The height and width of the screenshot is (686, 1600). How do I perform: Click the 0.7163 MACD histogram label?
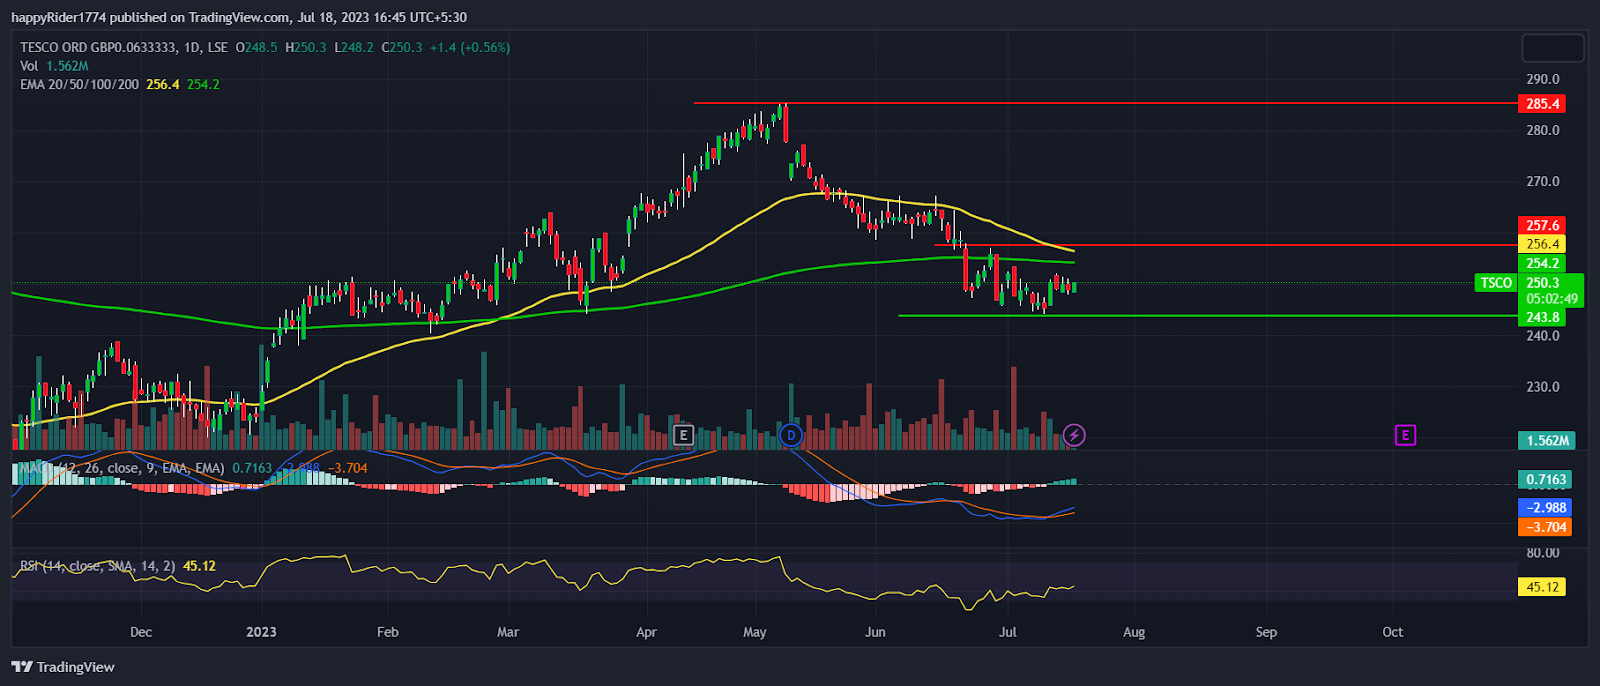pyautogui.click(x=1545, y=479)
